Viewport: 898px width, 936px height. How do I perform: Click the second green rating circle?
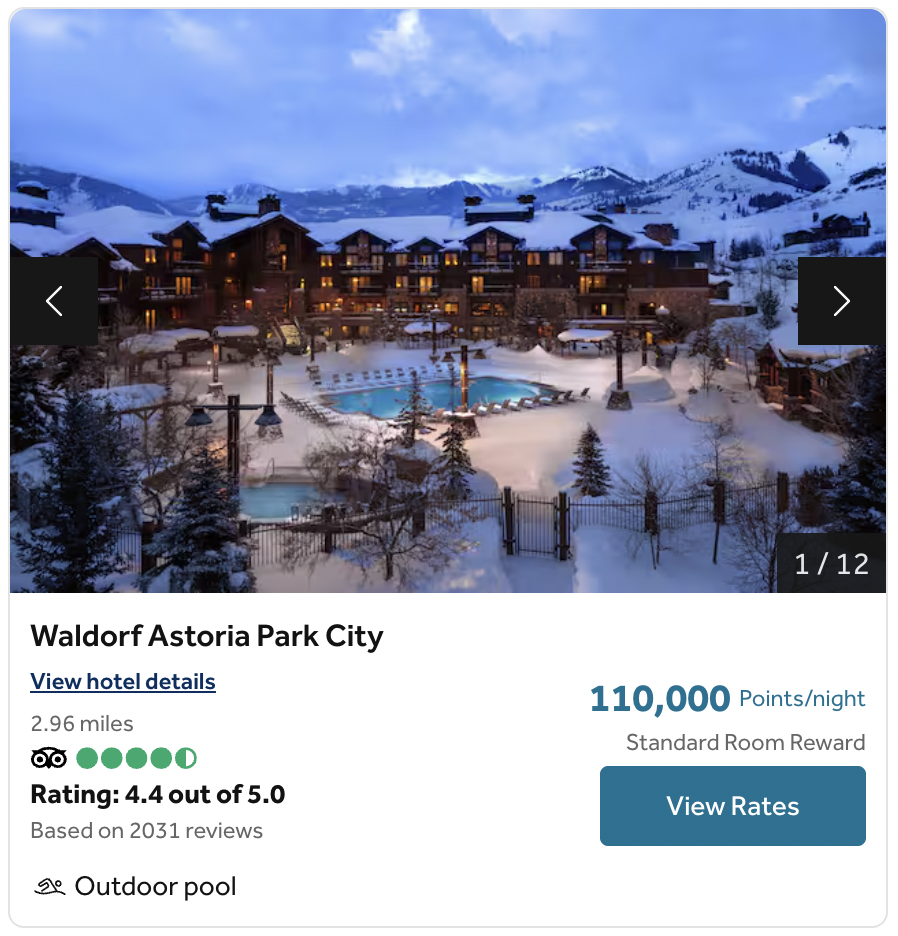[112, 758]
